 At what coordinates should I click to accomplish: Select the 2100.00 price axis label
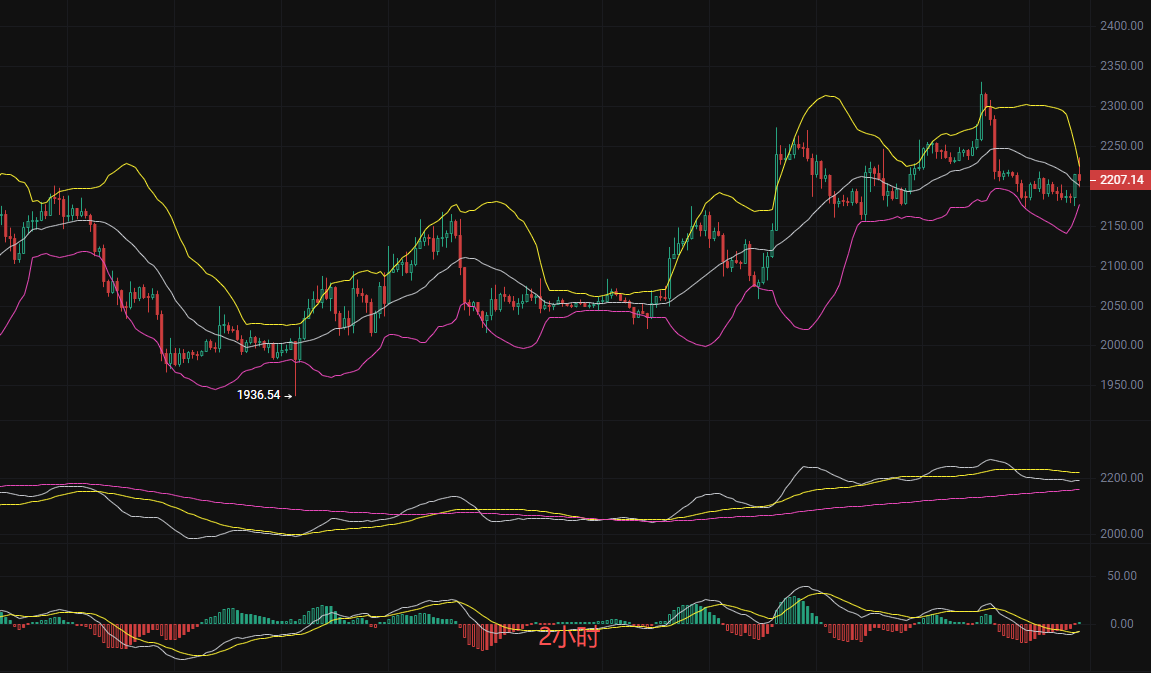[x=1120, y=266]
